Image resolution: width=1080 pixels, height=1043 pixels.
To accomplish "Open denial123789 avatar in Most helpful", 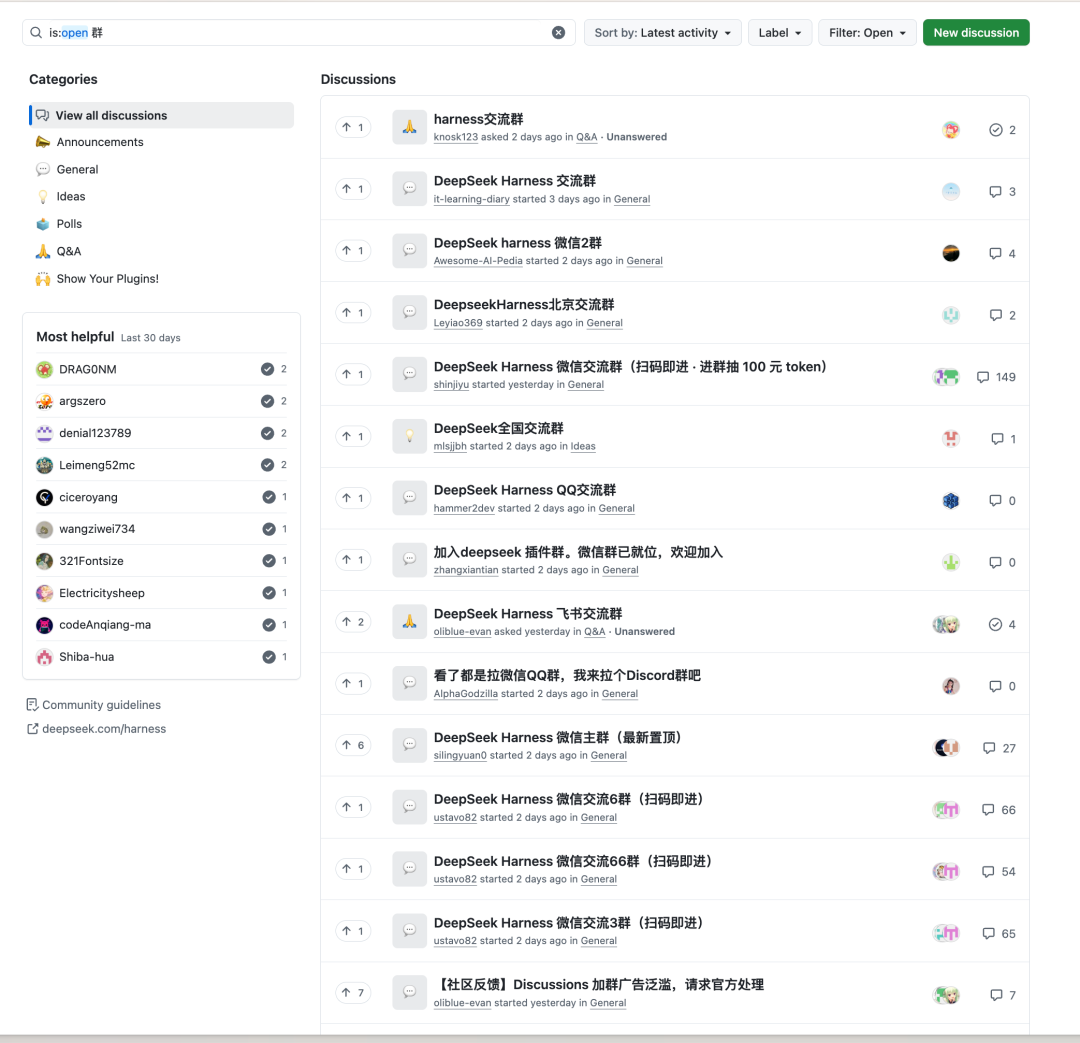I will (x=44, y=433).
